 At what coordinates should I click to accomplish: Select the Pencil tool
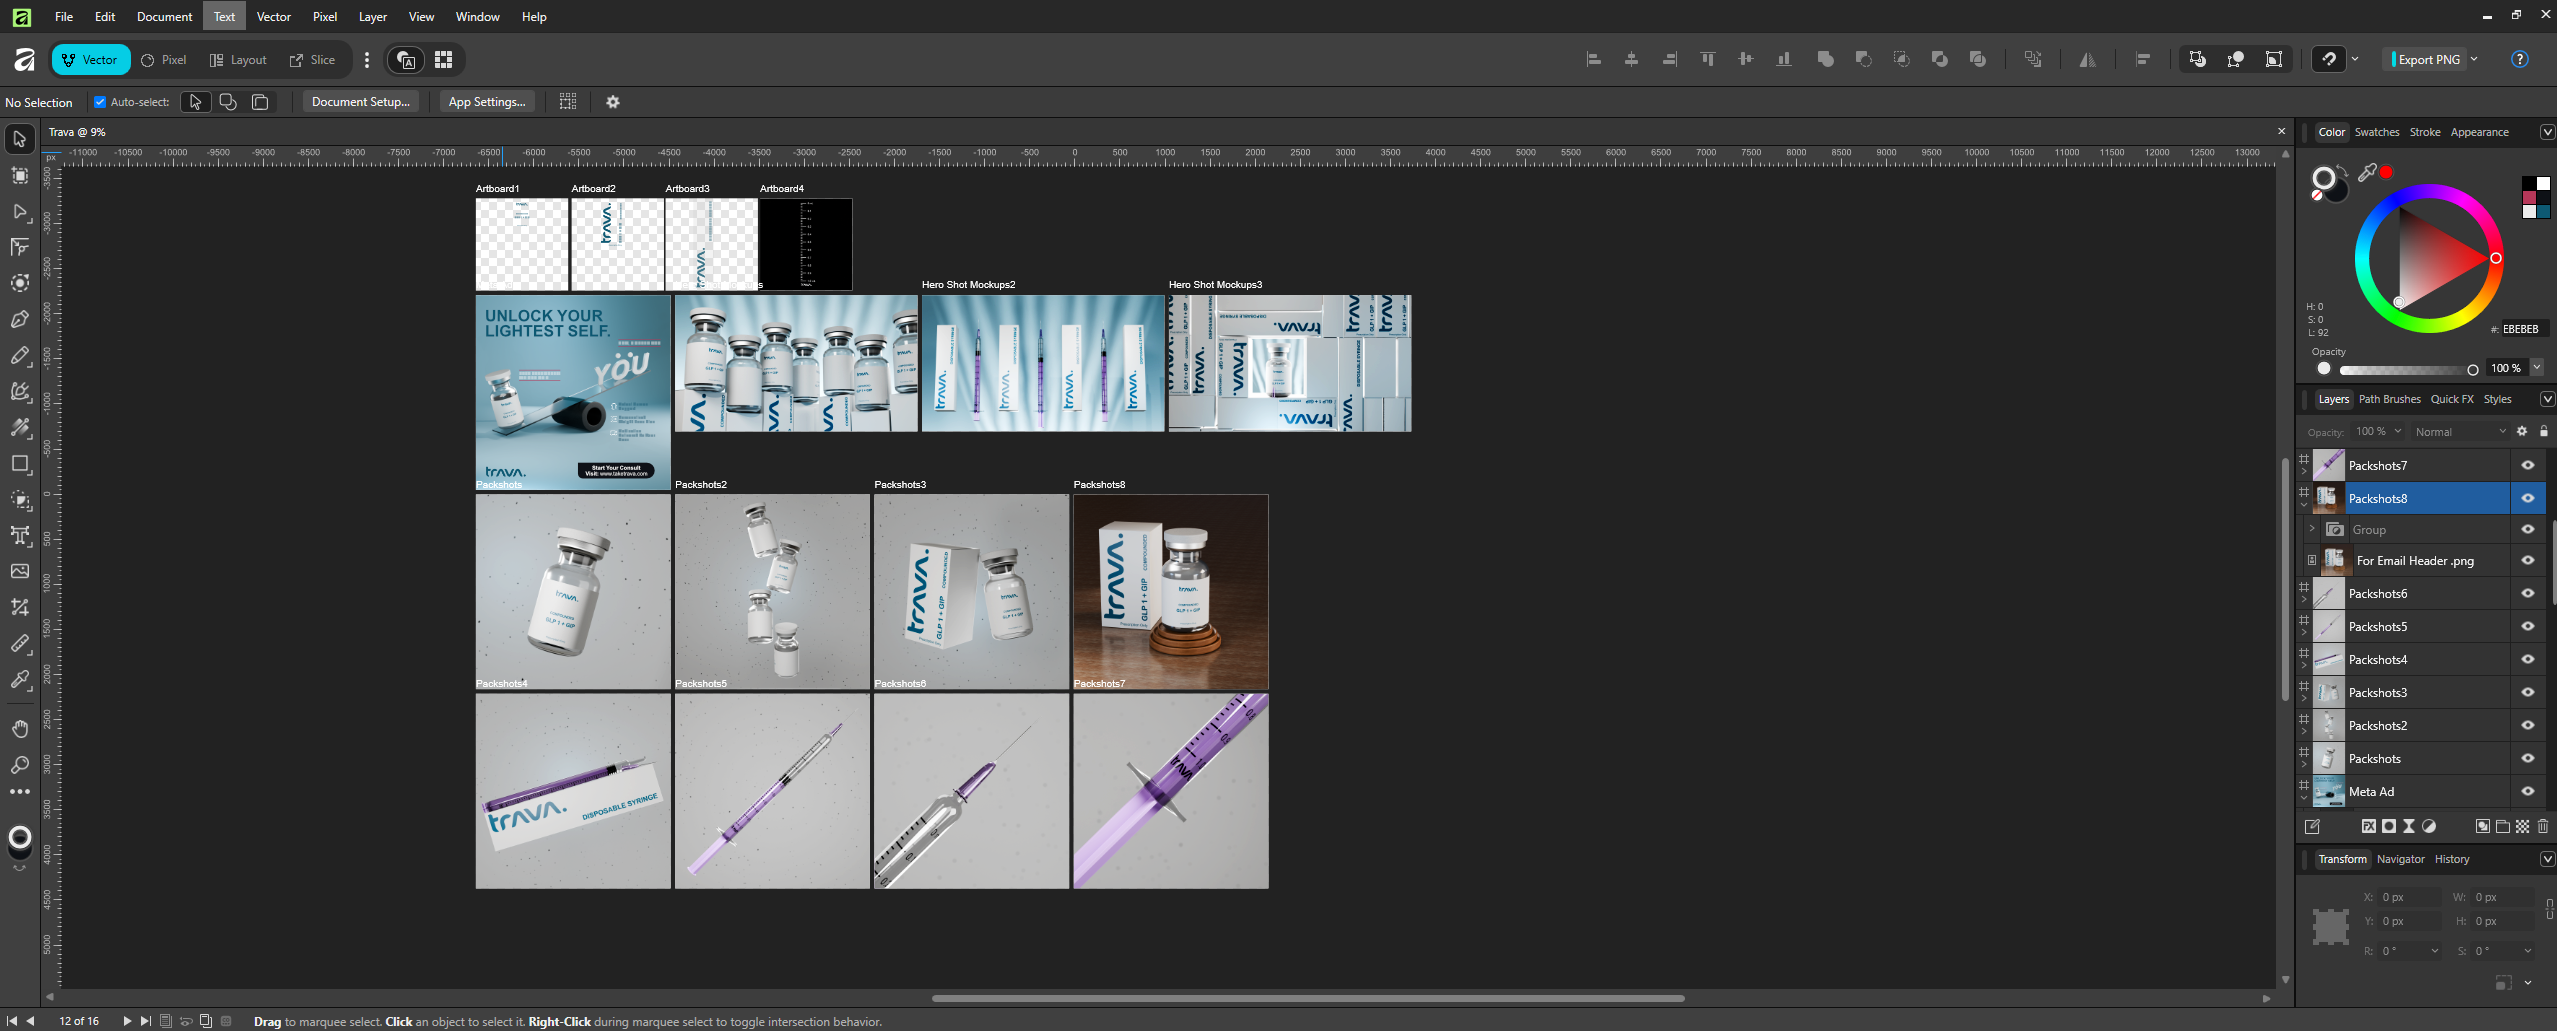[x=20, y=356]
